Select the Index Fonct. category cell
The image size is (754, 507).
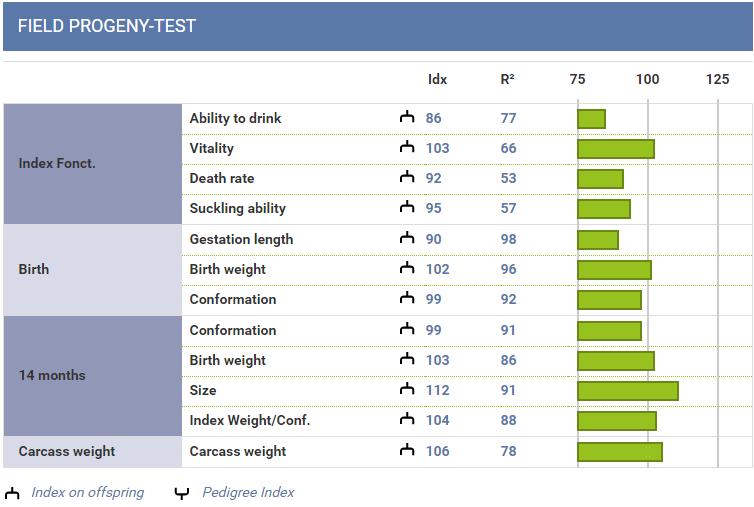pos(93,164)
